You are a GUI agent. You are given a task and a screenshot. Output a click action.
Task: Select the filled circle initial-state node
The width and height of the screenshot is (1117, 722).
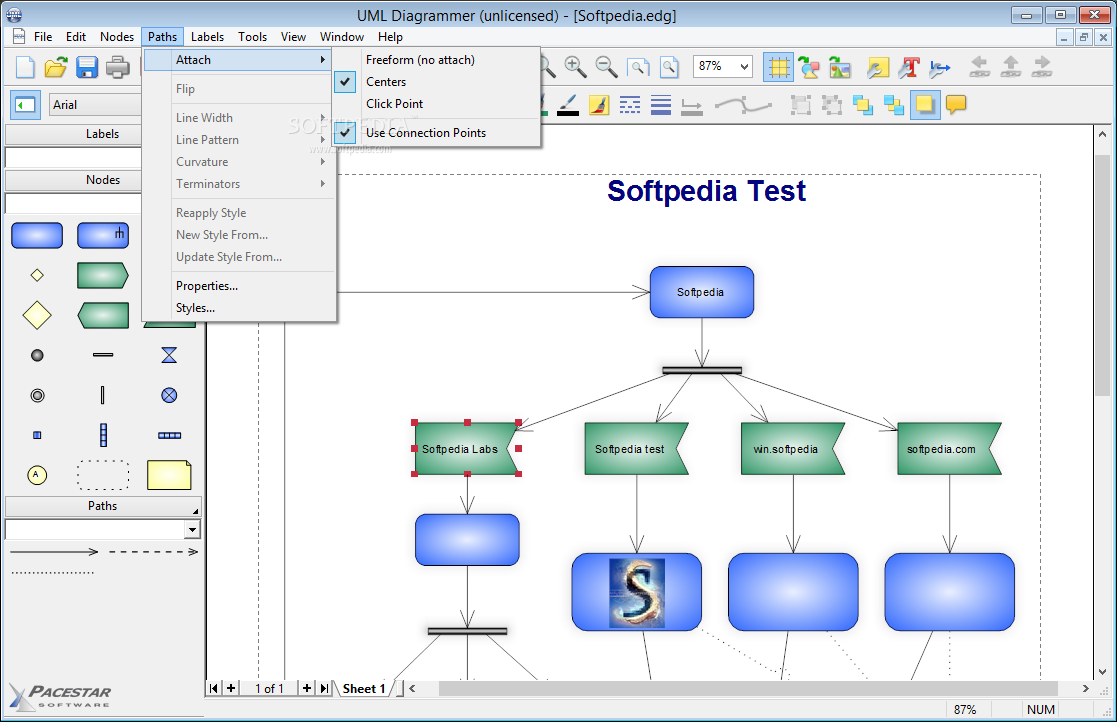click(x=37, y=355)
